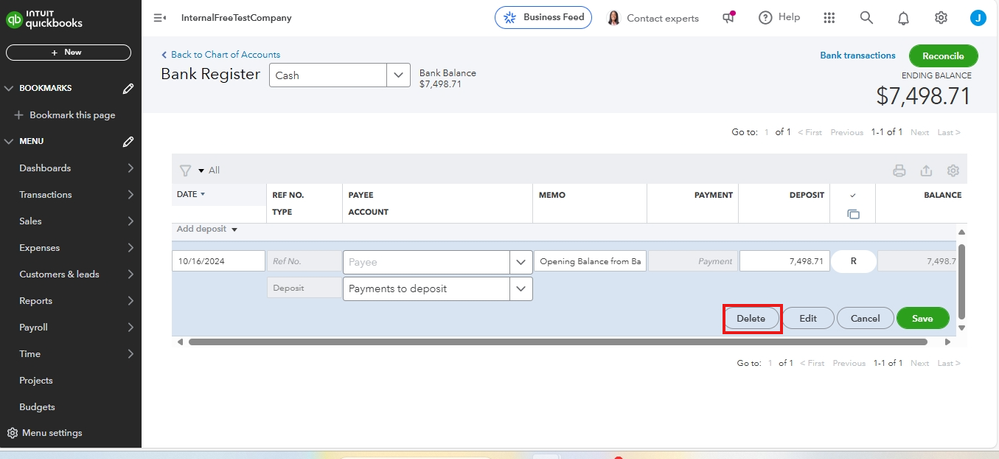Open the J user profile avatar
Image resolution: width=999 pixels, height=459 pixels.
[978, 18]
